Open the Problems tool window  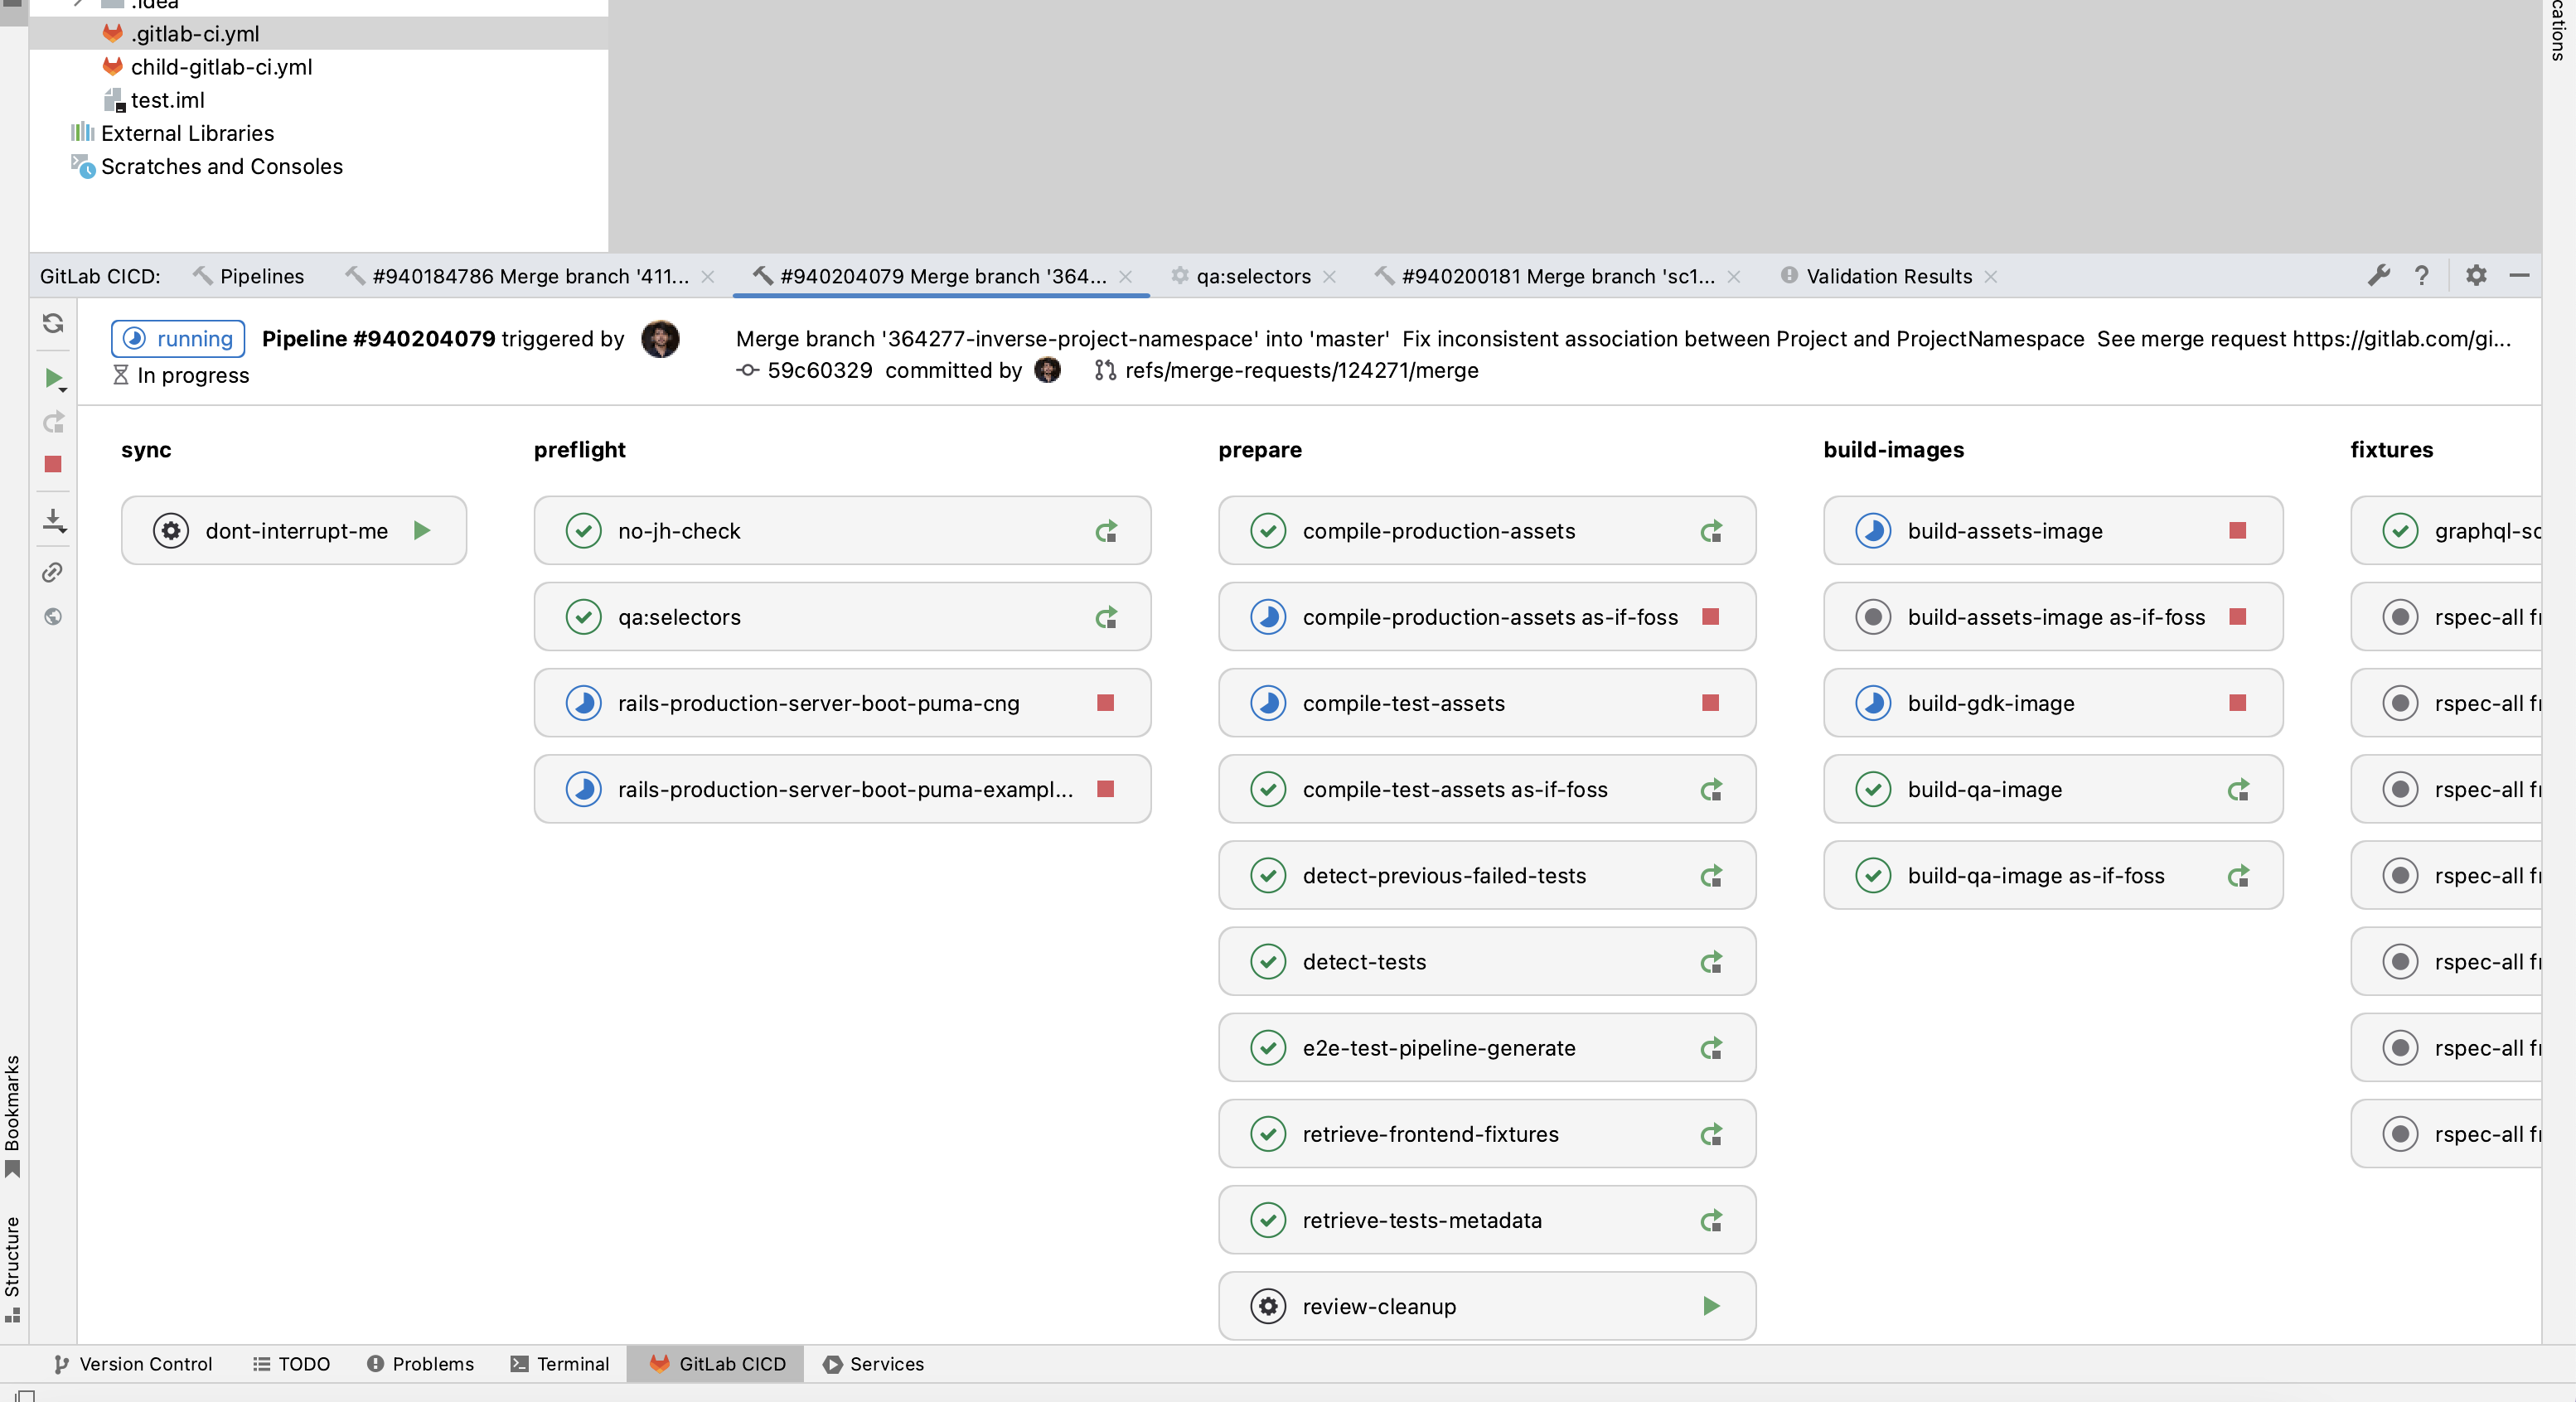point(420,1364)
